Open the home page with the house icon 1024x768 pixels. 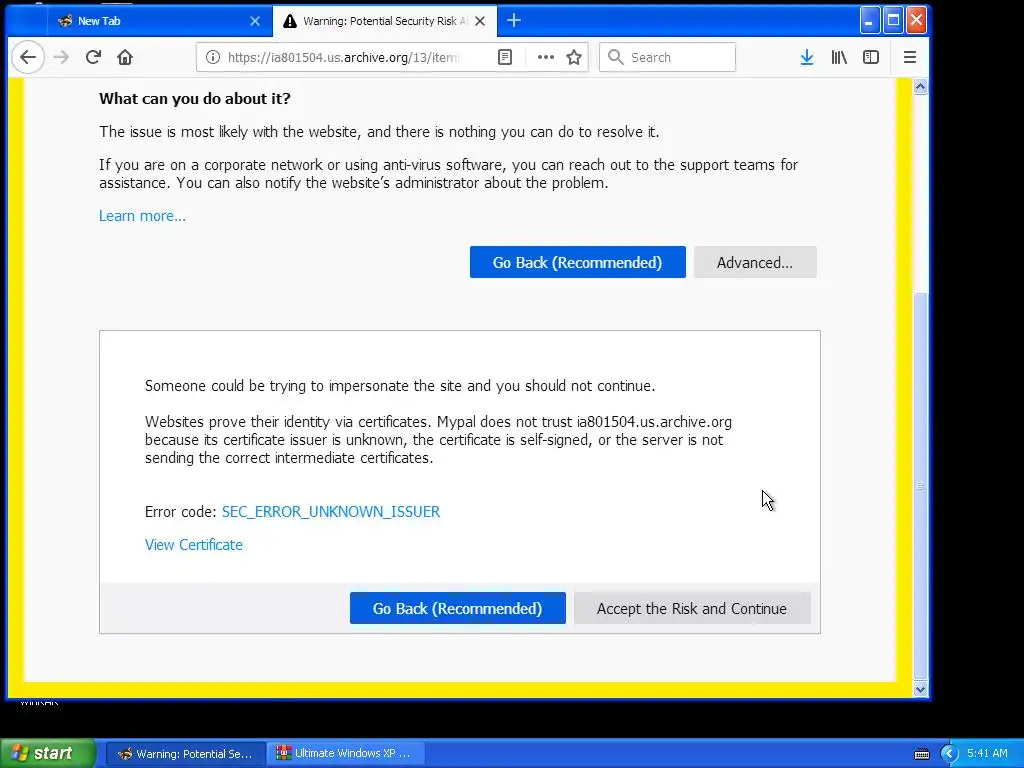click(125, 57)
